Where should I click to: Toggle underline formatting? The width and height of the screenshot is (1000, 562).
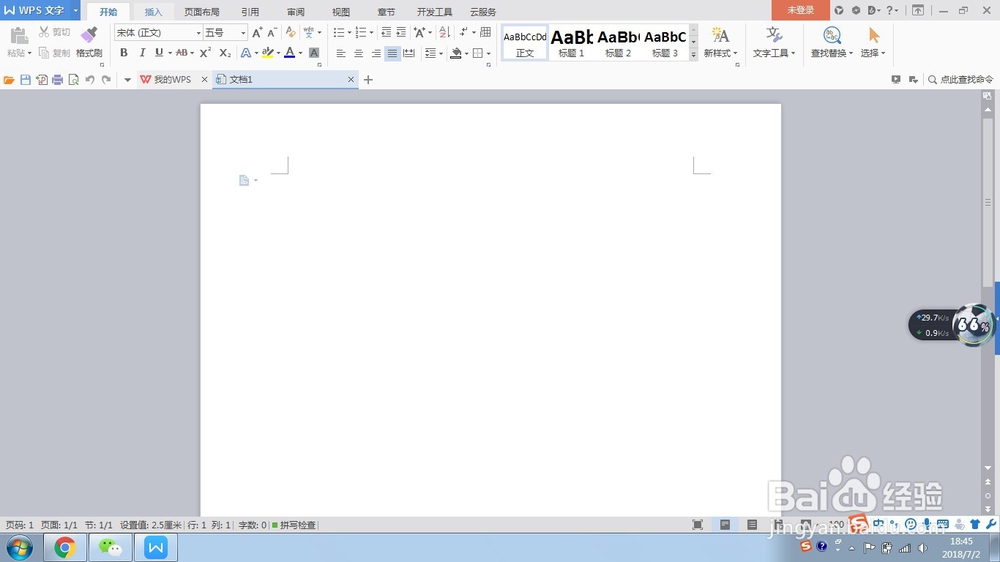coord(159,53)
